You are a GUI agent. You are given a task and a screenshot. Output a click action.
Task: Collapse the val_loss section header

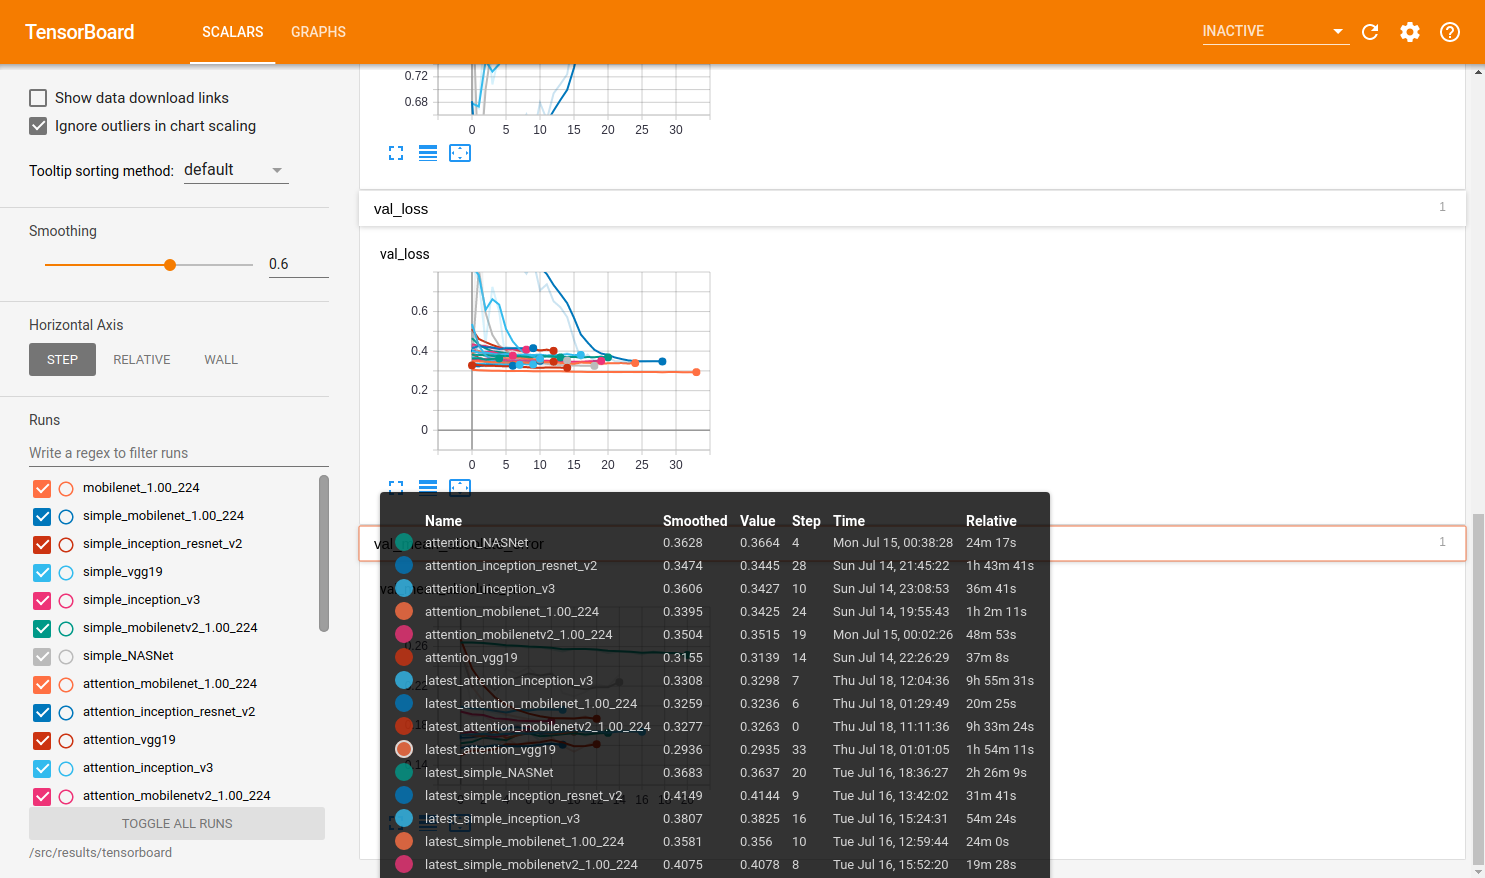click(x=912, y=209)
